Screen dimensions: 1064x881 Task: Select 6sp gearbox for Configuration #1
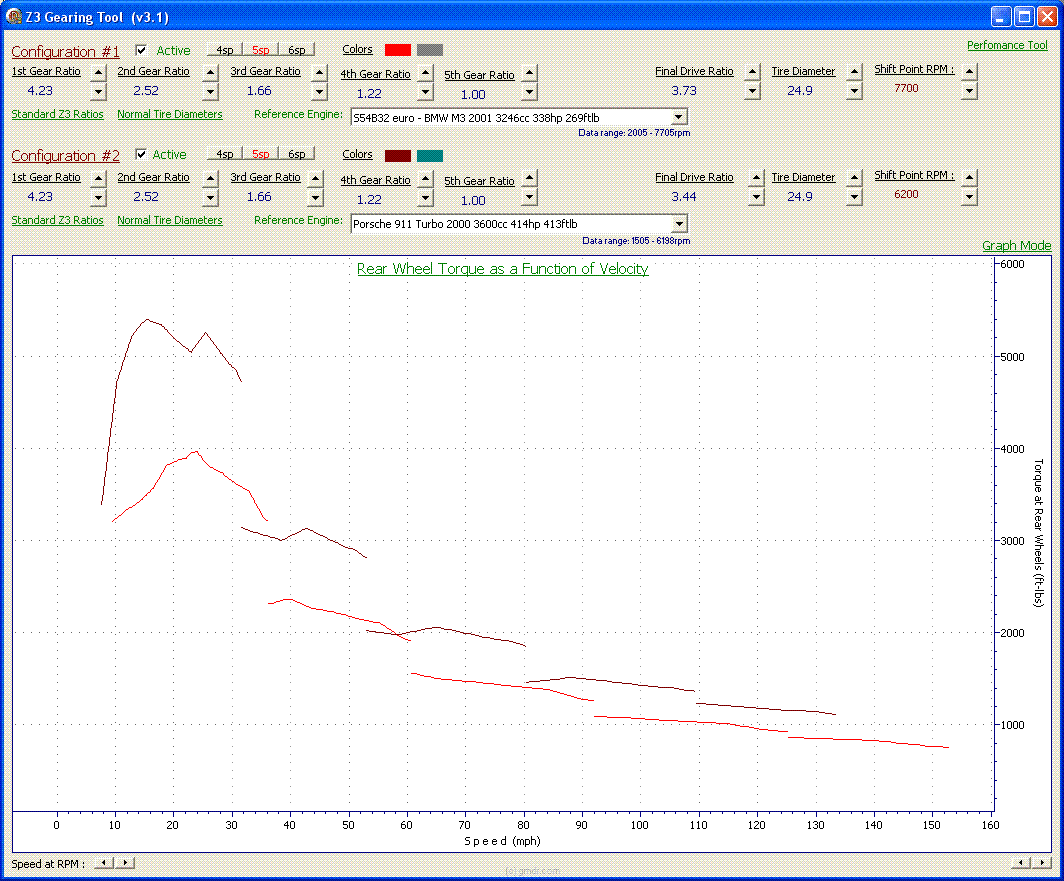point(297,50)
